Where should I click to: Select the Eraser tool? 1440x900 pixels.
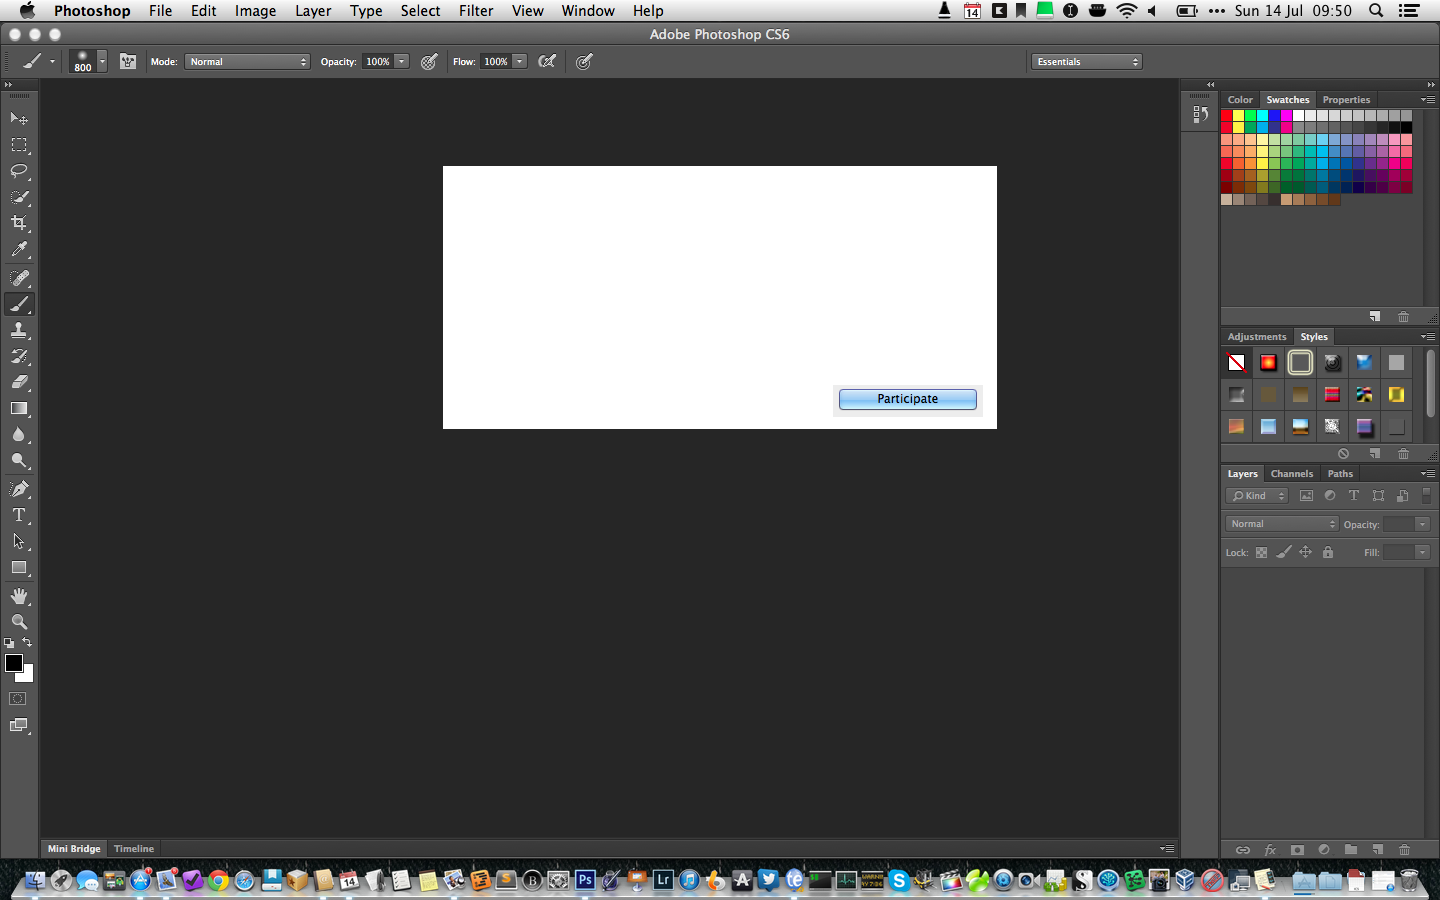point(19,382)
